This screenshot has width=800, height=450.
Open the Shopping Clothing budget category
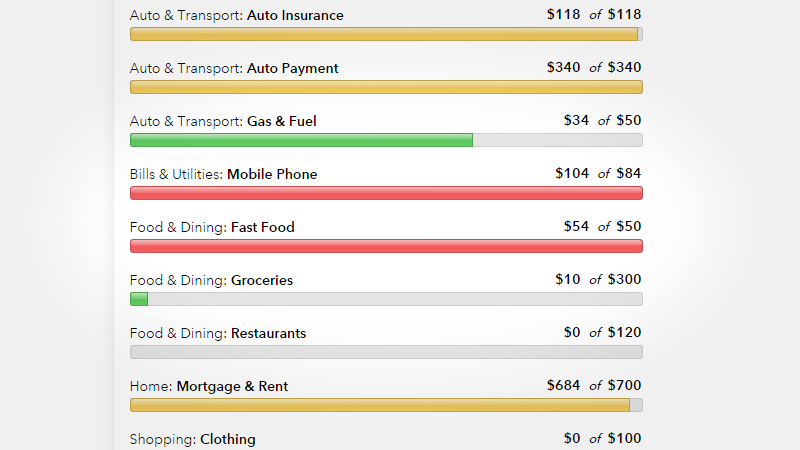[192, 439]
